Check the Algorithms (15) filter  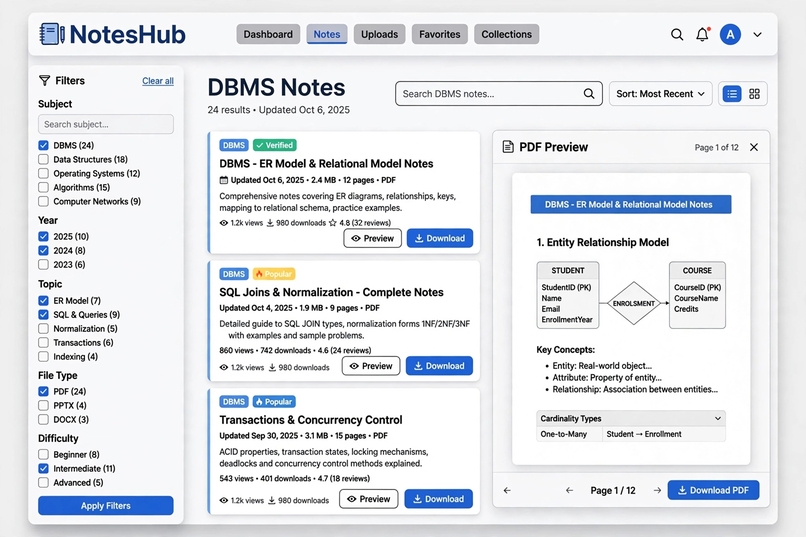(x=44, y=187)
